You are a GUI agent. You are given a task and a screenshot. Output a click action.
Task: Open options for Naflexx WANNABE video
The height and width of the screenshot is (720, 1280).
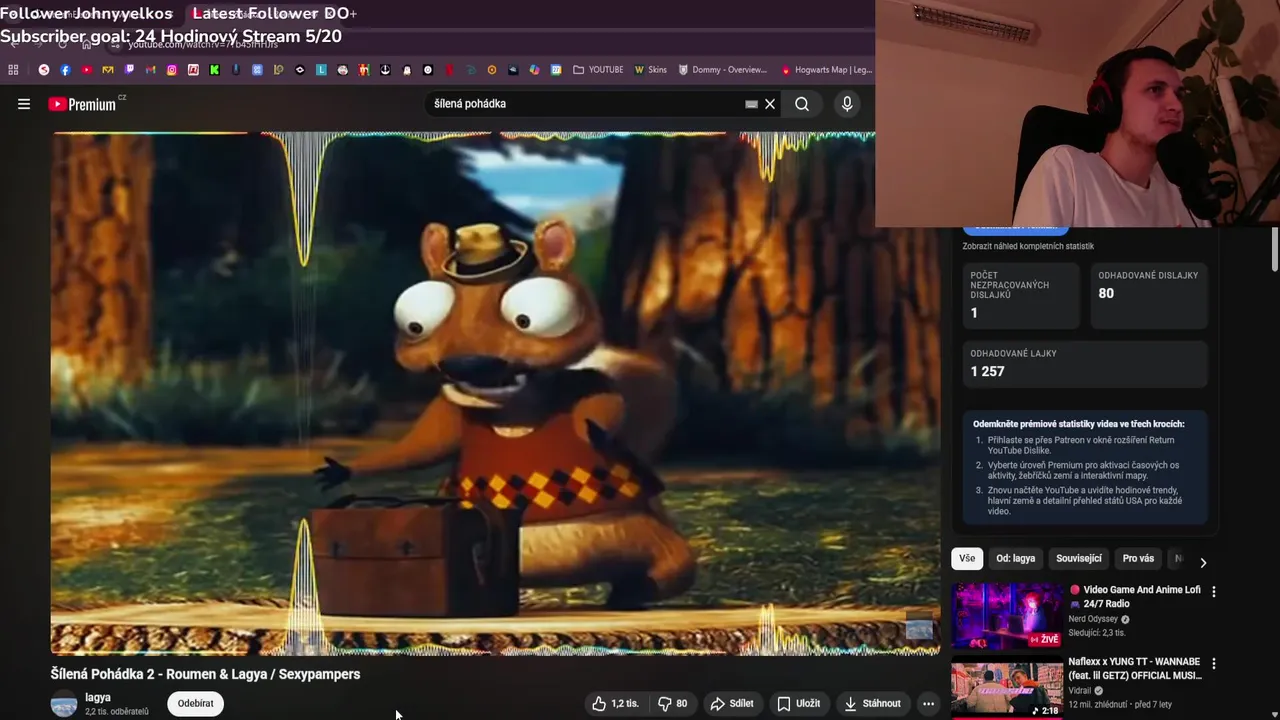[1214, 664]
